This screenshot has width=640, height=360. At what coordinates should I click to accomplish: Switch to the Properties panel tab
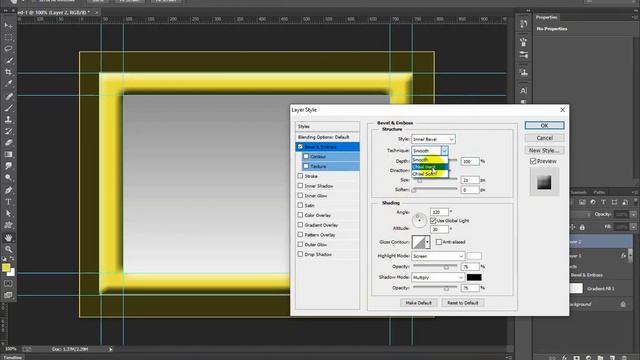coord(546,17)
